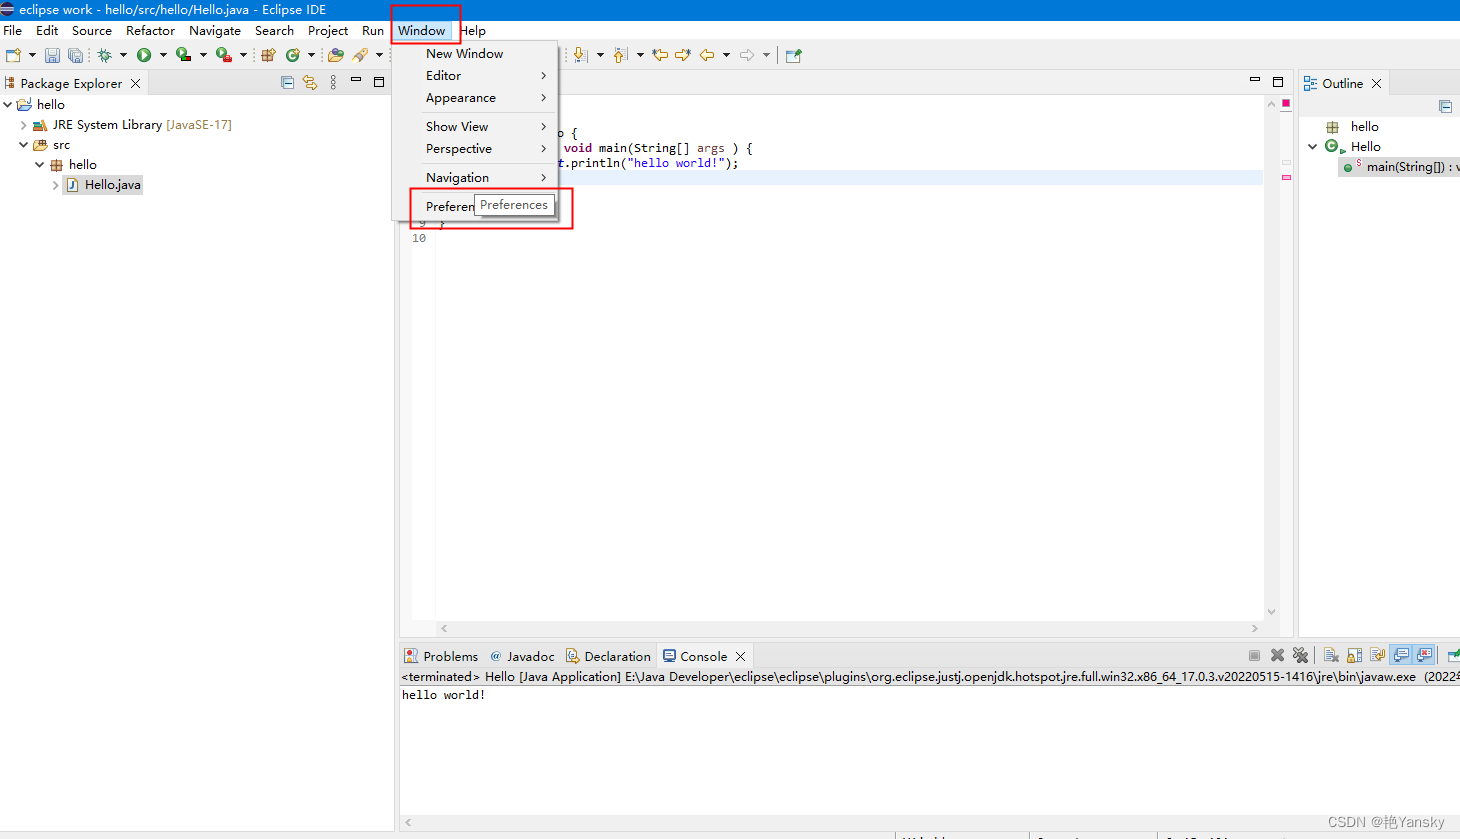Toggle show console on standard output change

tap(1400, 655)
